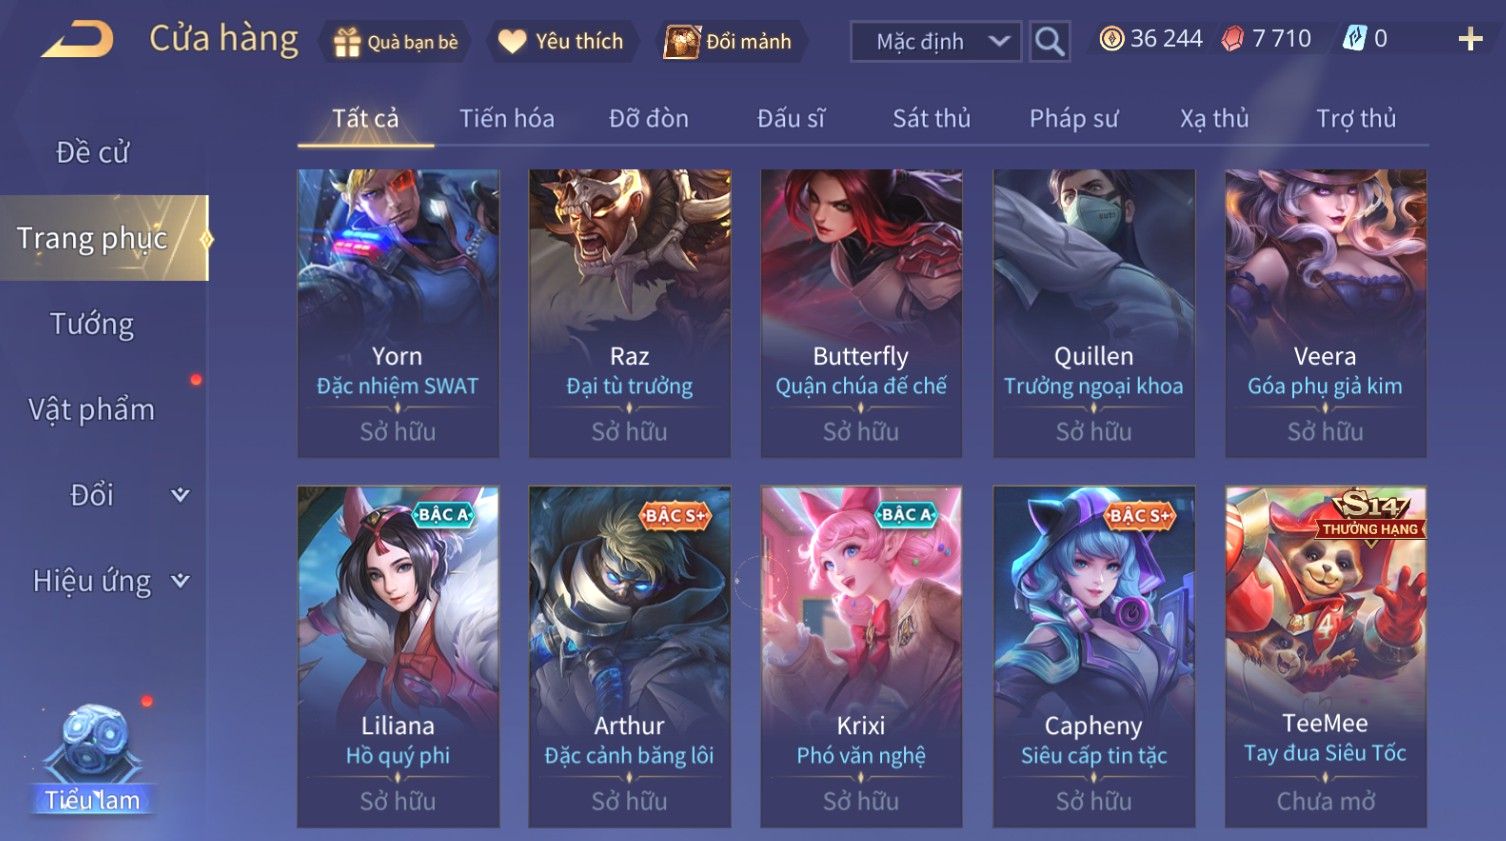Viewport: 1506px width, 841px height.
Task: Open Đề cử recommendations section
Action: 92,152
